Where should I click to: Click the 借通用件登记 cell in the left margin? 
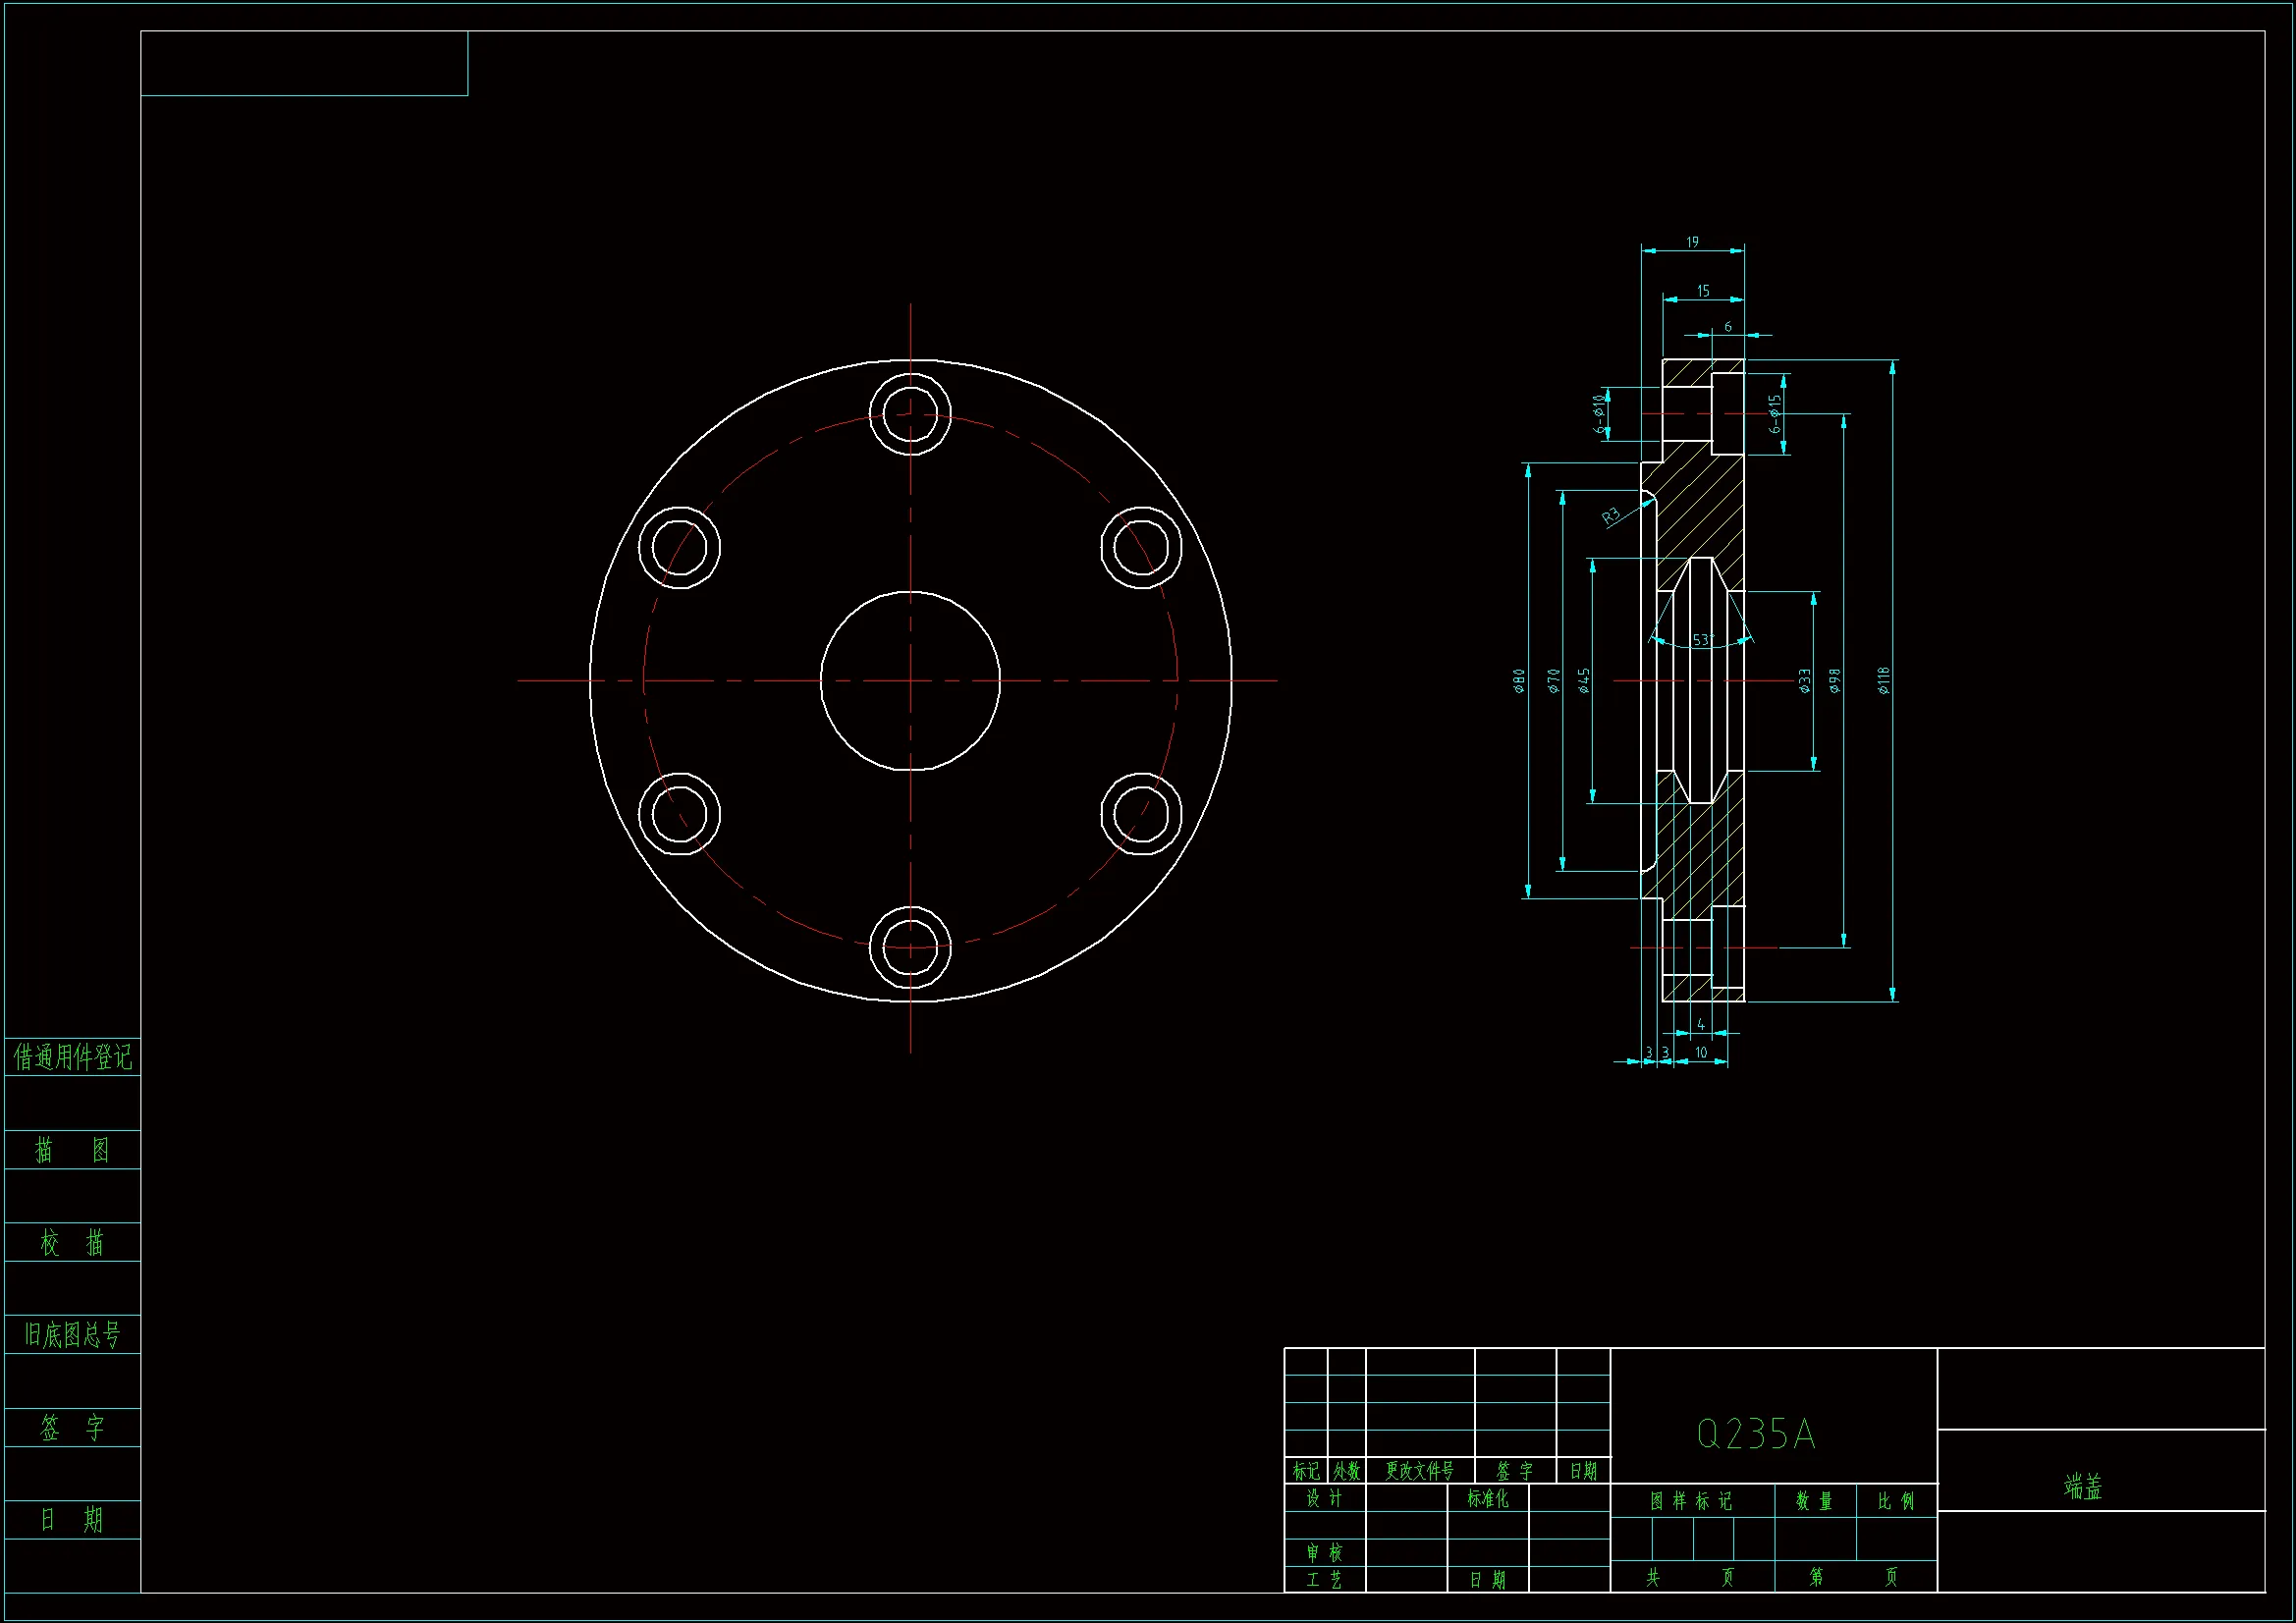(x=72, y=1057)
